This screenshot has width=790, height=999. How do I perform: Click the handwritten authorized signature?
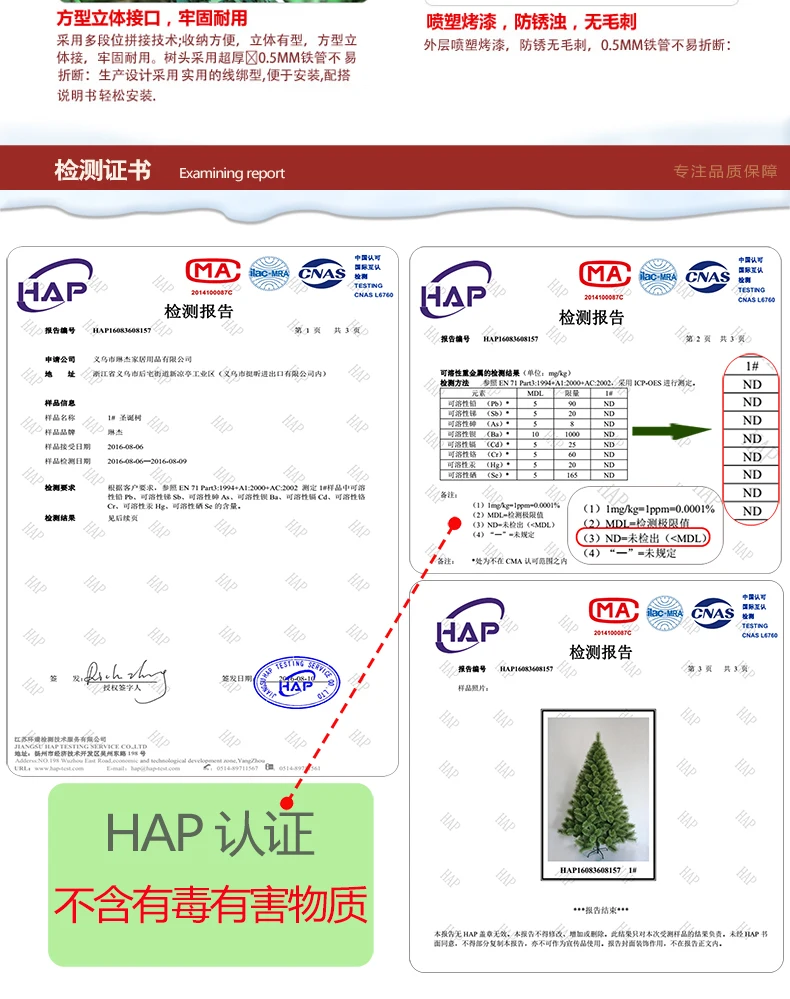pos(126,680)
